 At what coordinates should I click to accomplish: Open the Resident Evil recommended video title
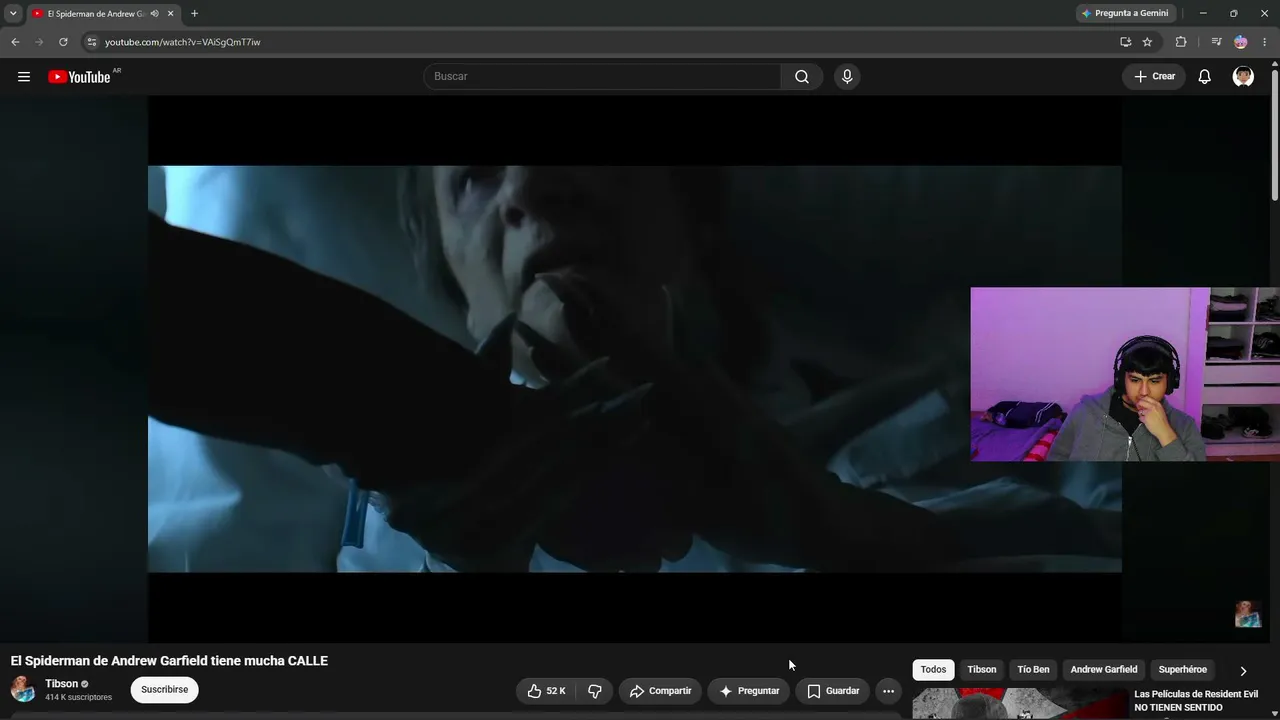pyautogui.click(x=1196, y=701)
